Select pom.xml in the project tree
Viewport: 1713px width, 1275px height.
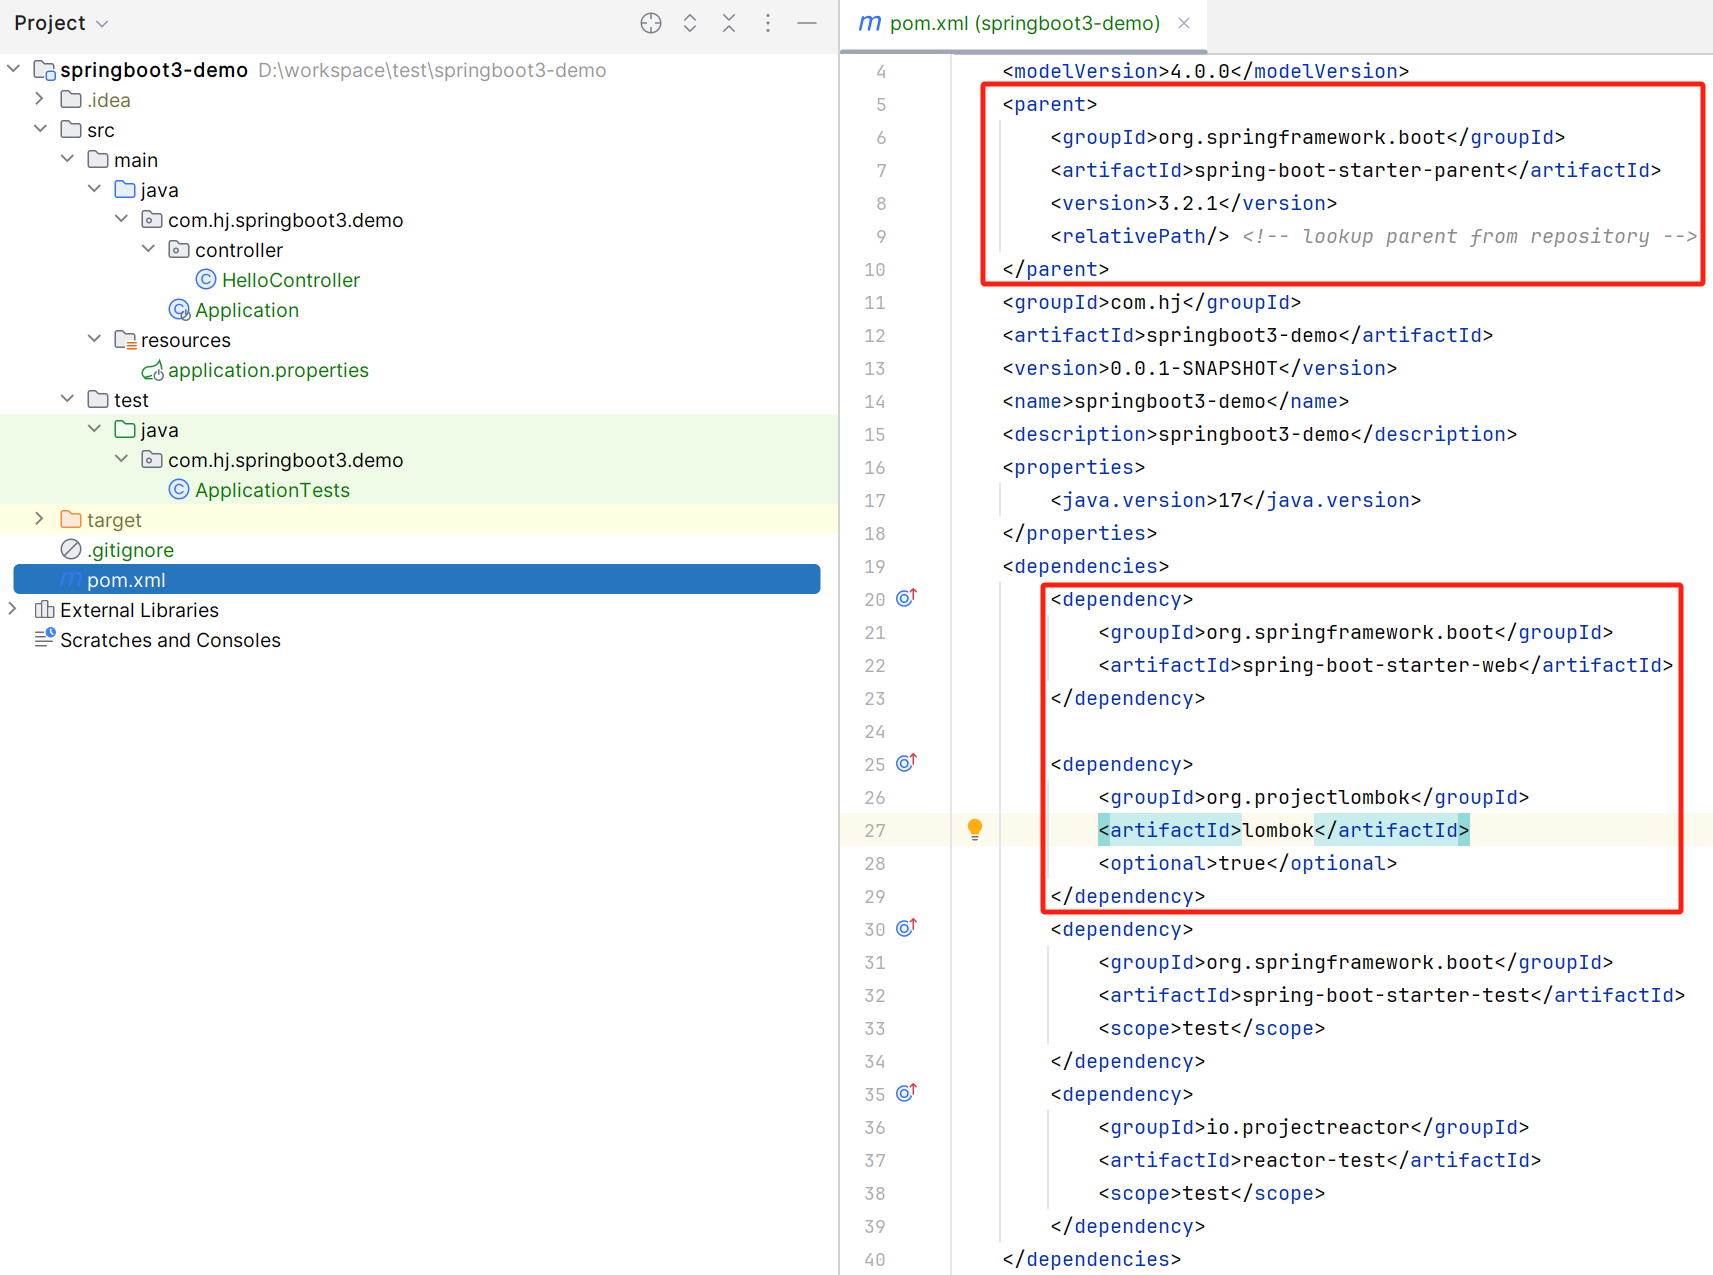417,579
